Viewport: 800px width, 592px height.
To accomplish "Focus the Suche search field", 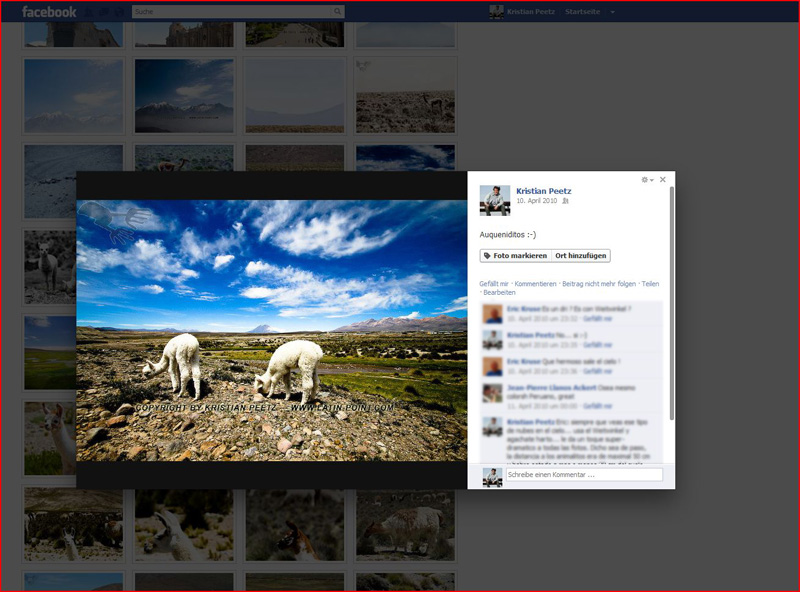I will click(x=232, y=11).
